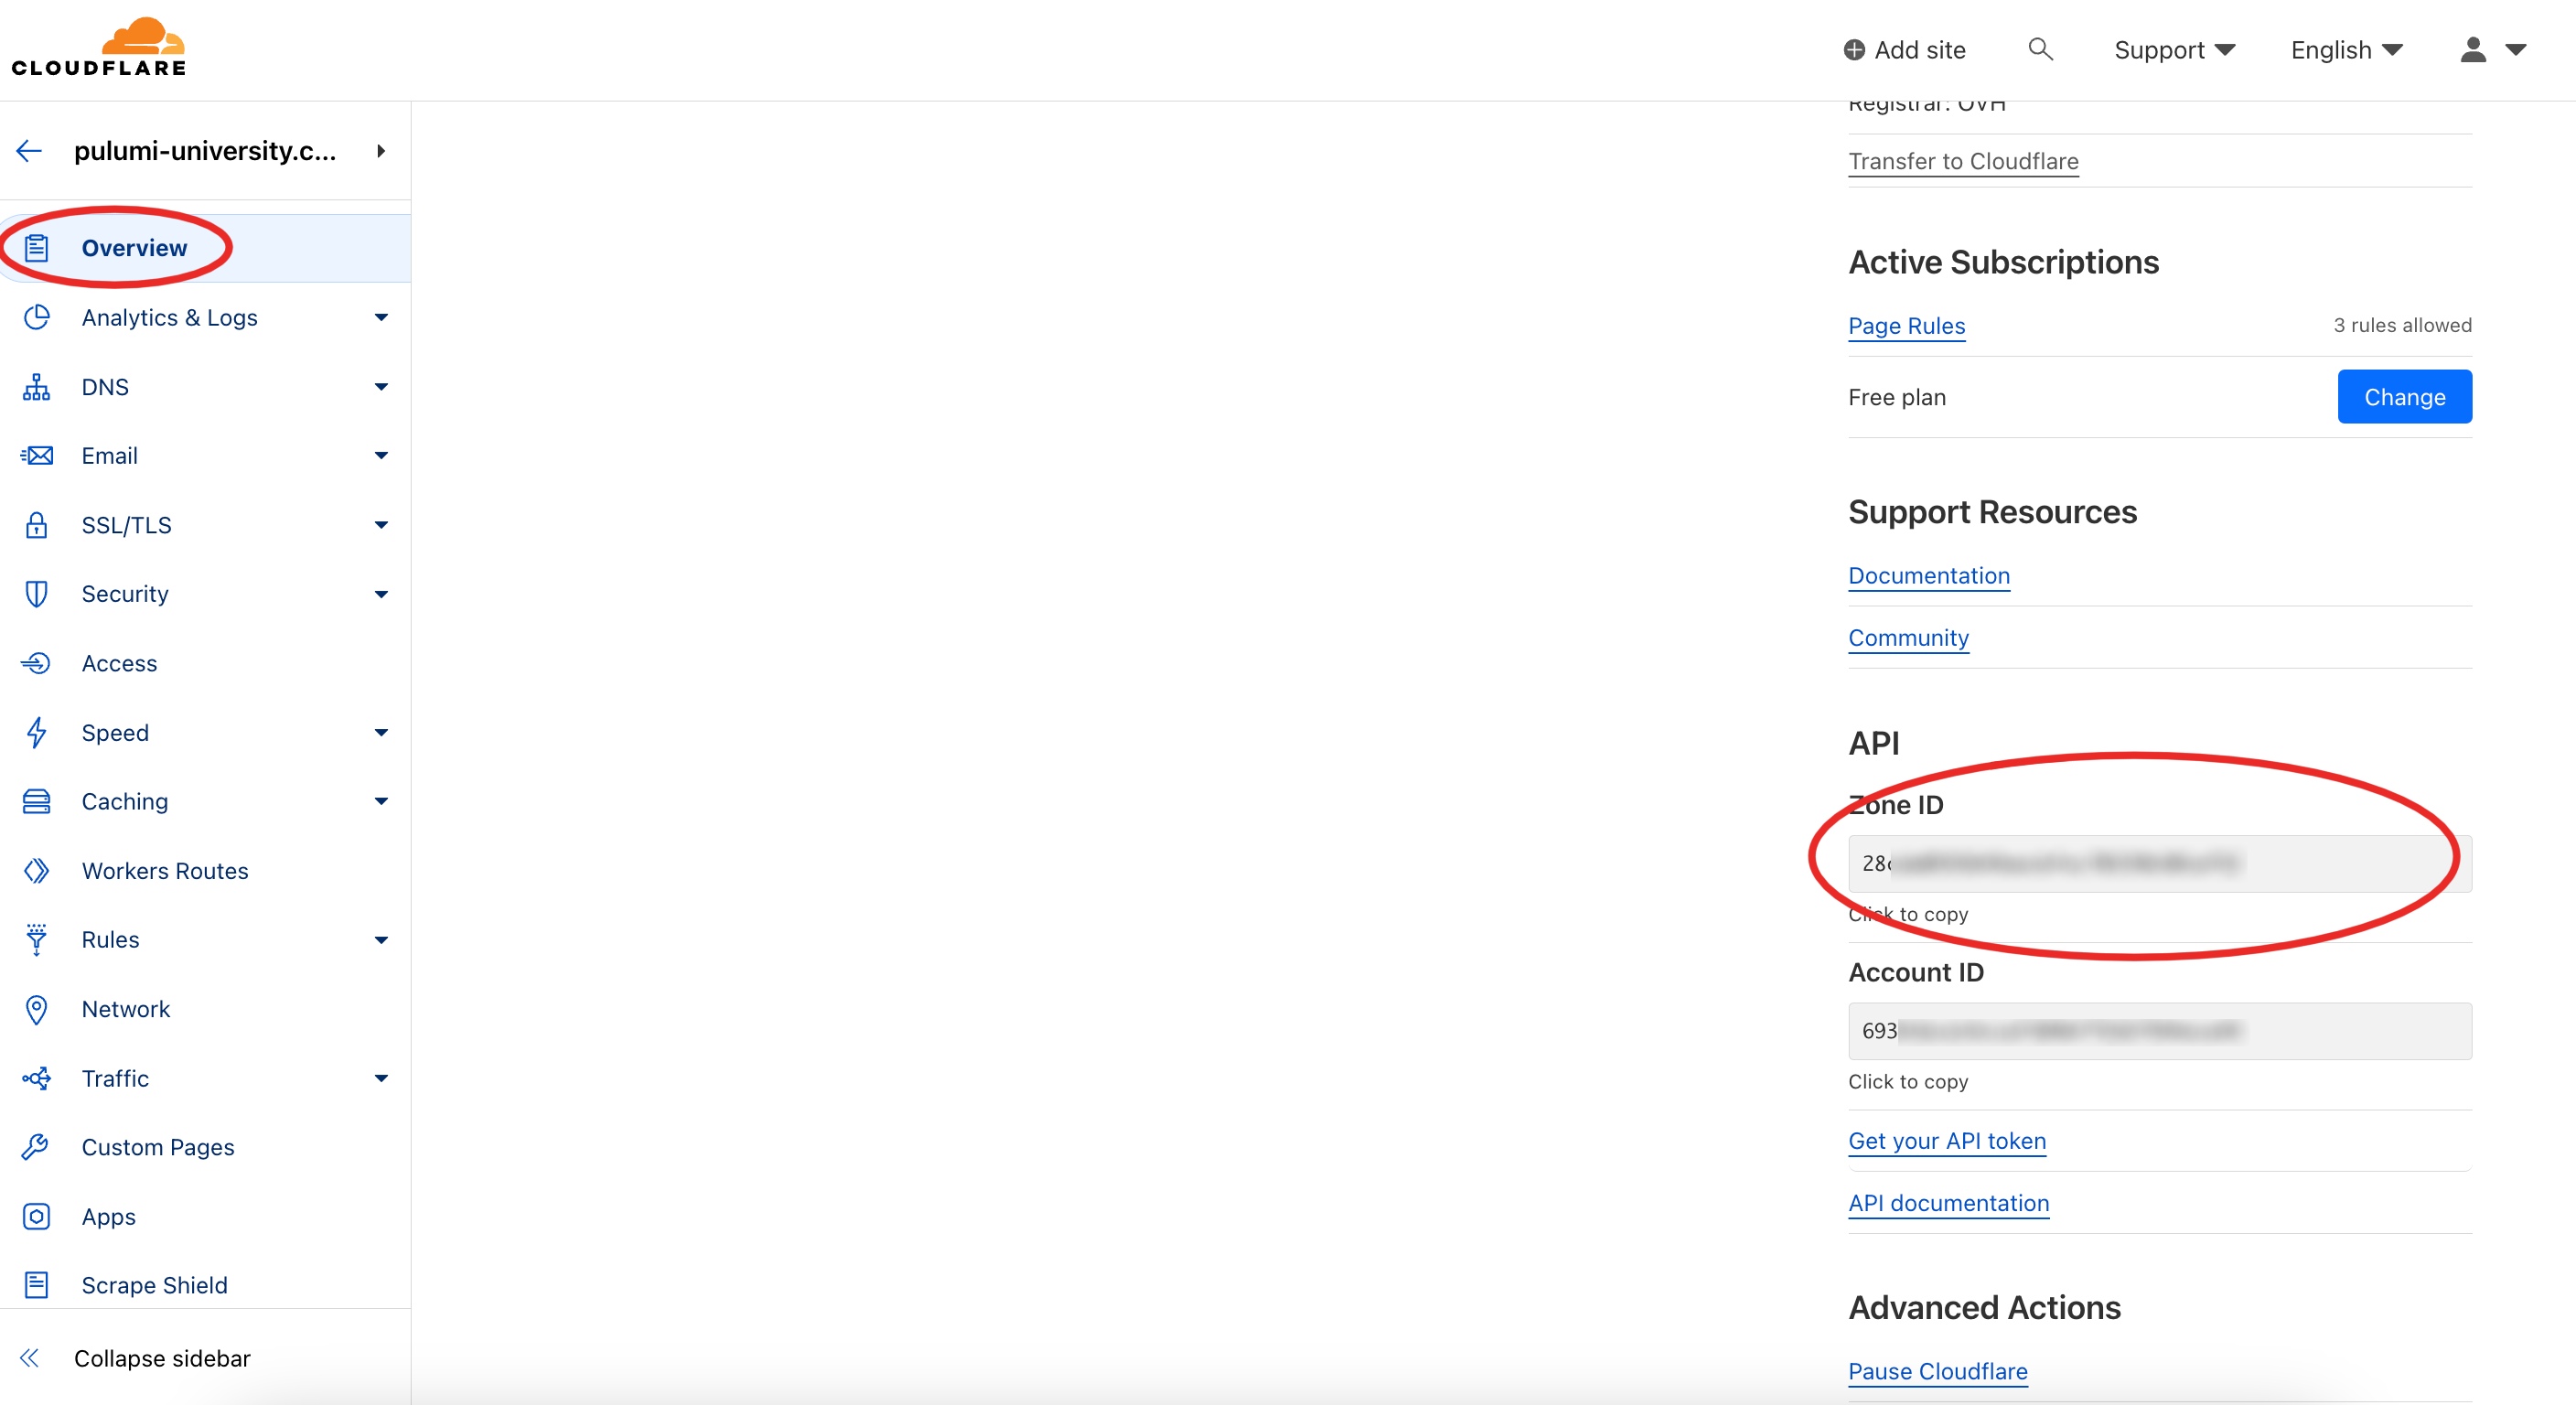Click the DNS network tree icon
The image size is (2576, 1405).
37,387
